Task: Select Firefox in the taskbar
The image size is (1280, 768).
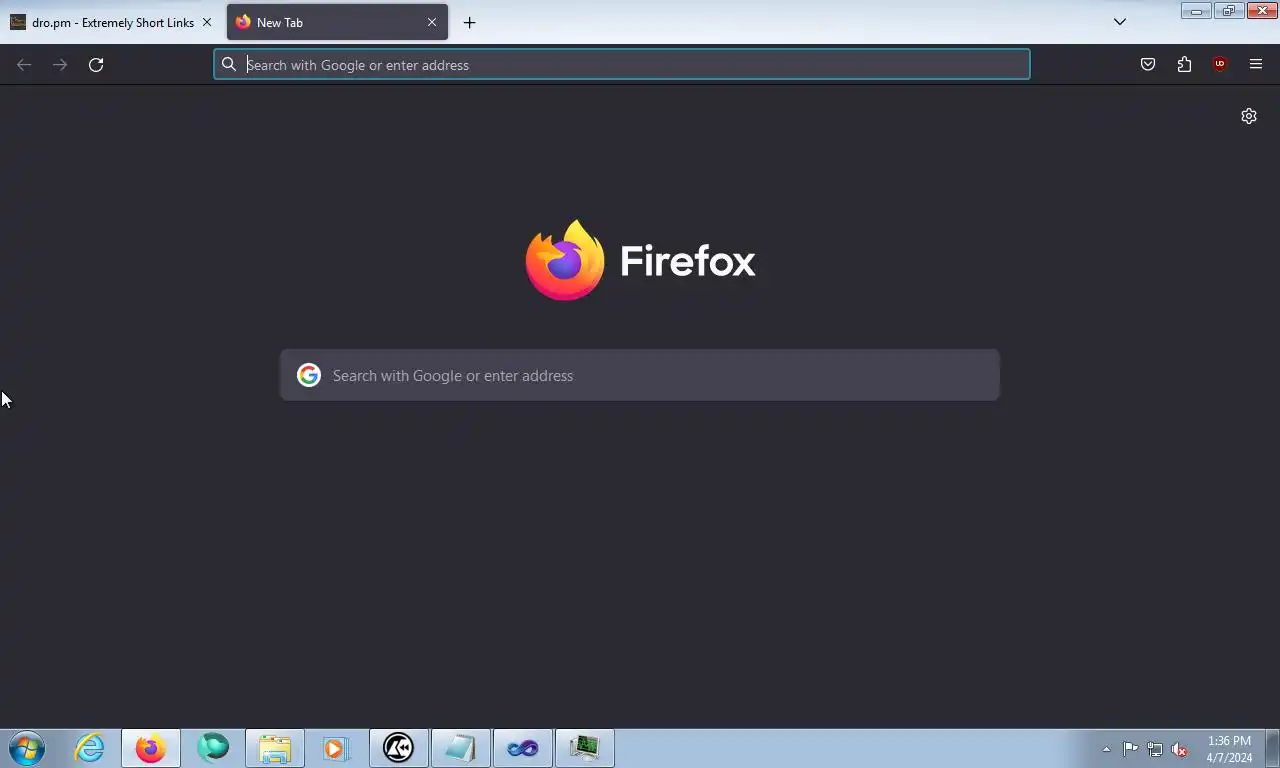Action: point(151,748)
